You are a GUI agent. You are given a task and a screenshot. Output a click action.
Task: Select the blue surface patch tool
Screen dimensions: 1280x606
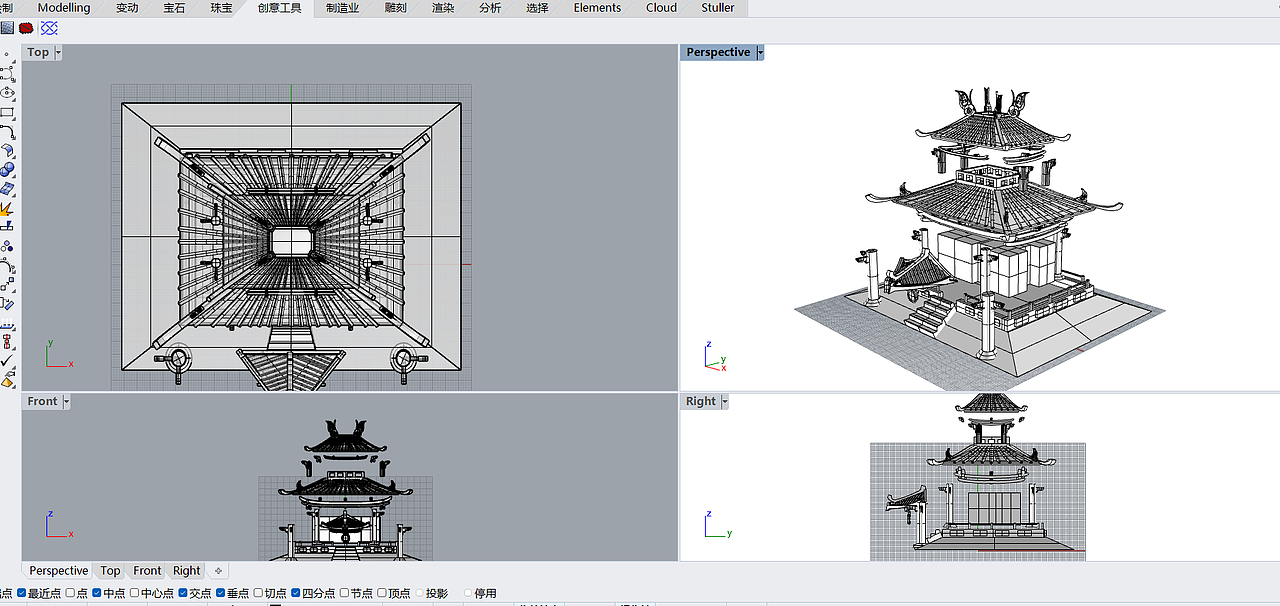[x=8, y=189]
